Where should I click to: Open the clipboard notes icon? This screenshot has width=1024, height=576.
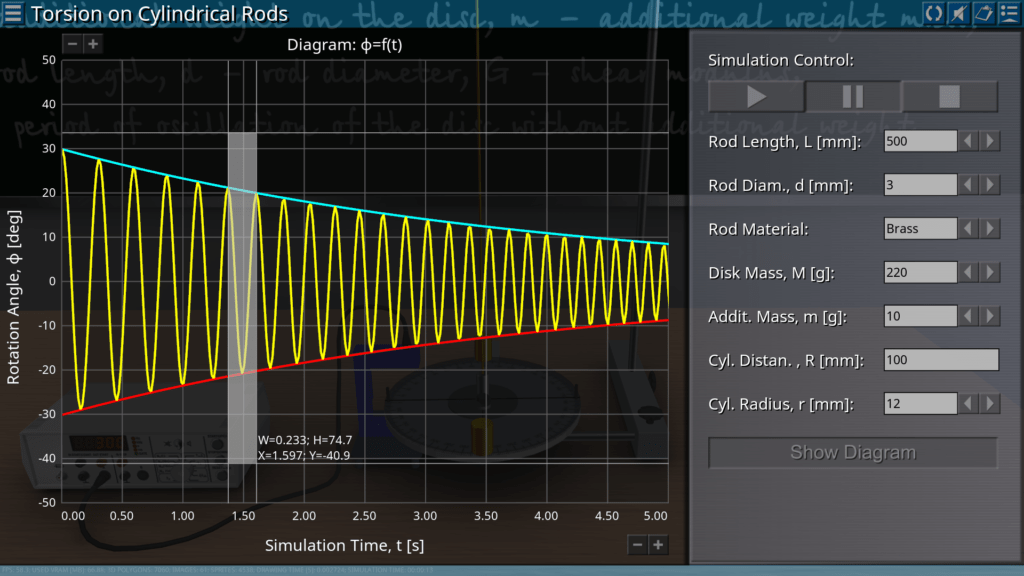pyautogui.click(x=983, y=13)
